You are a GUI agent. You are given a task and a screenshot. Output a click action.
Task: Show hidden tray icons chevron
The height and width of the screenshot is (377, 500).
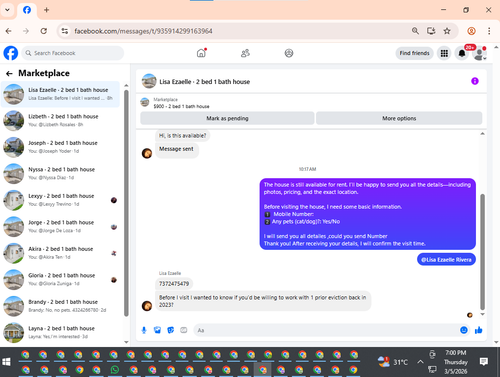(420, 362)
